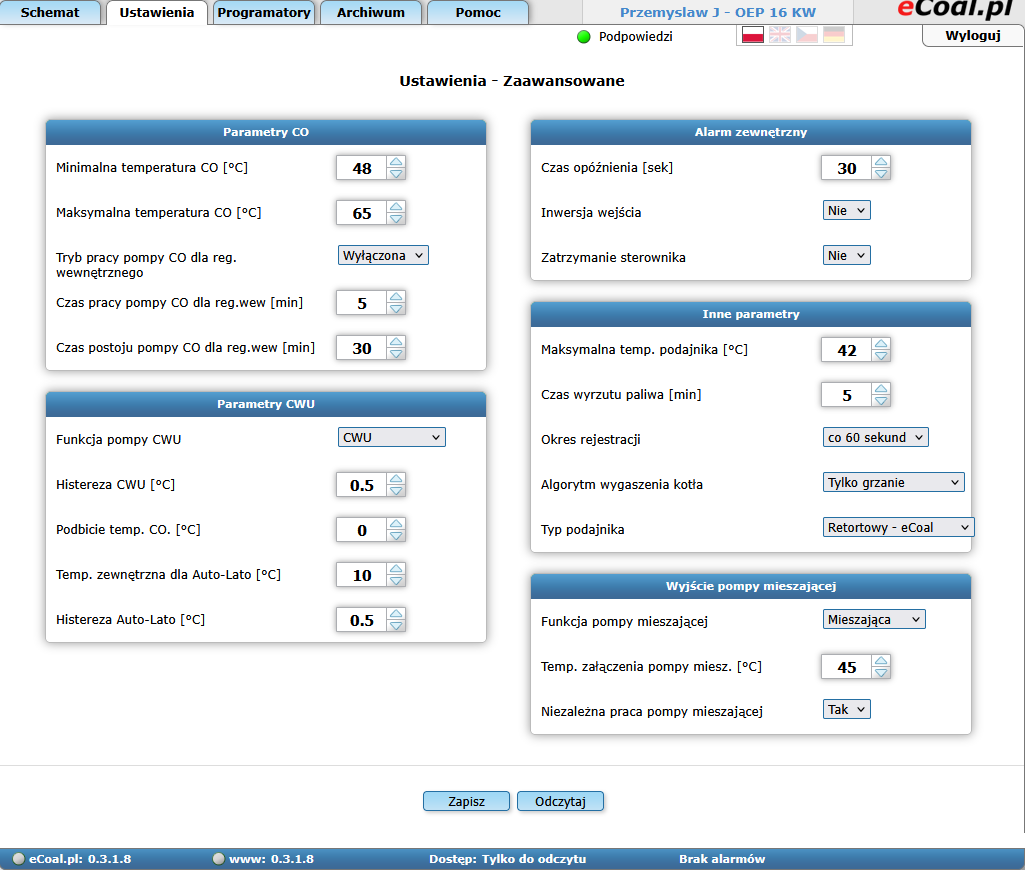Select the Polish flag language icon
The height and width of the screenshot is (870, 1025).
click(x=752, y=35)
